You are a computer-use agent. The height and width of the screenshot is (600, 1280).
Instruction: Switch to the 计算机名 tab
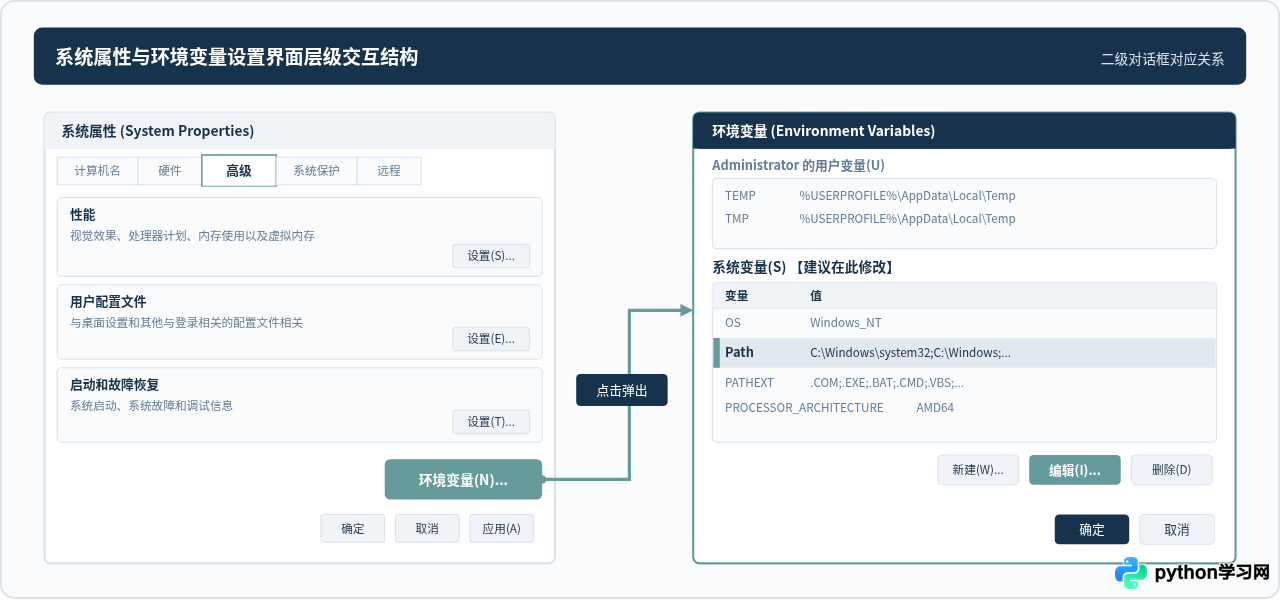(x=97, y=171)
